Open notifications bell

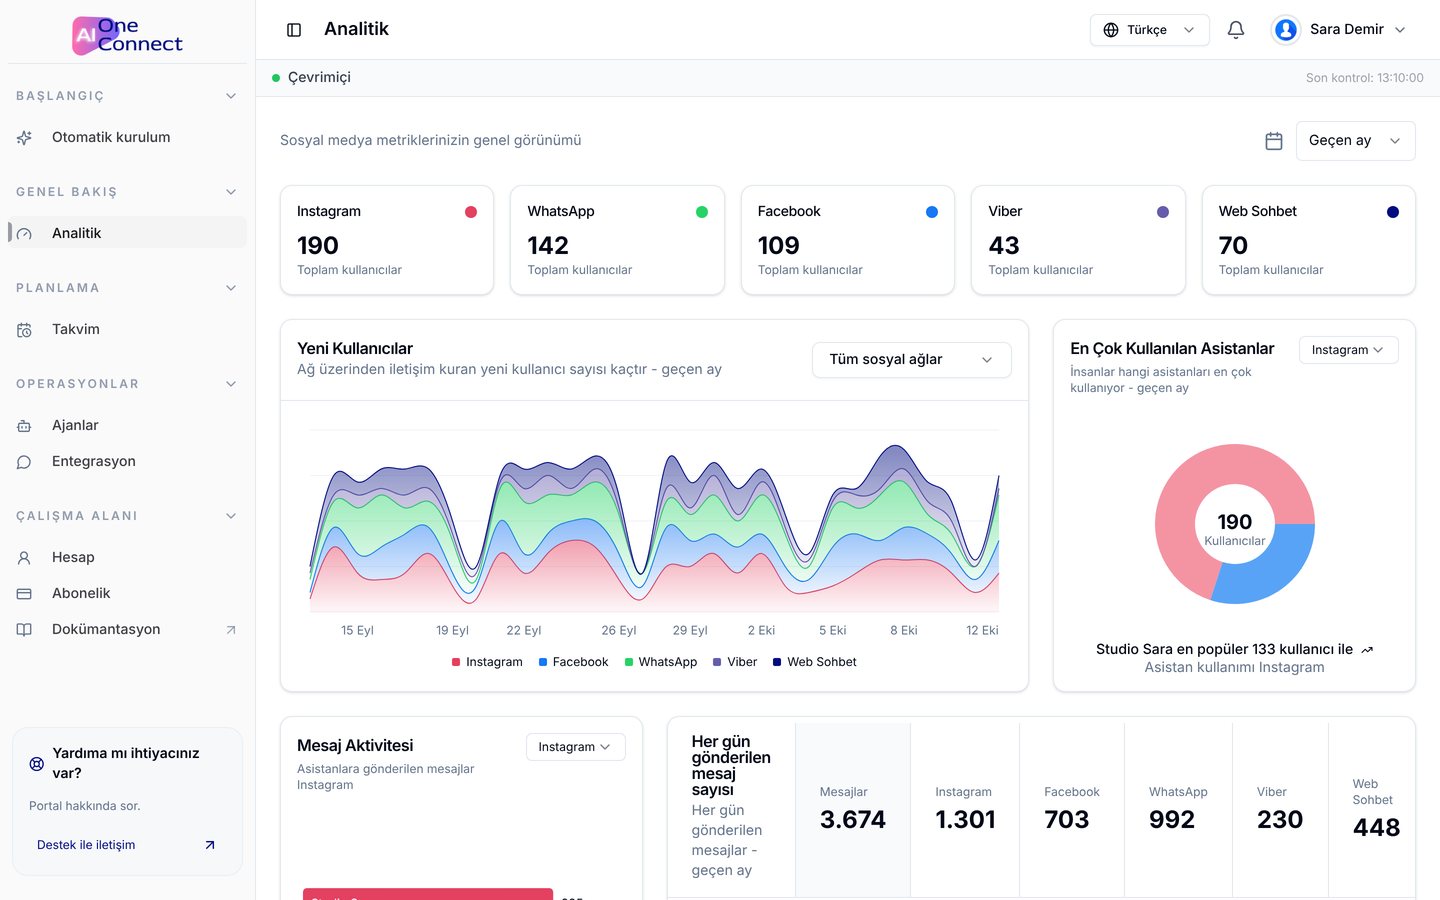[x=1236, y=30]
